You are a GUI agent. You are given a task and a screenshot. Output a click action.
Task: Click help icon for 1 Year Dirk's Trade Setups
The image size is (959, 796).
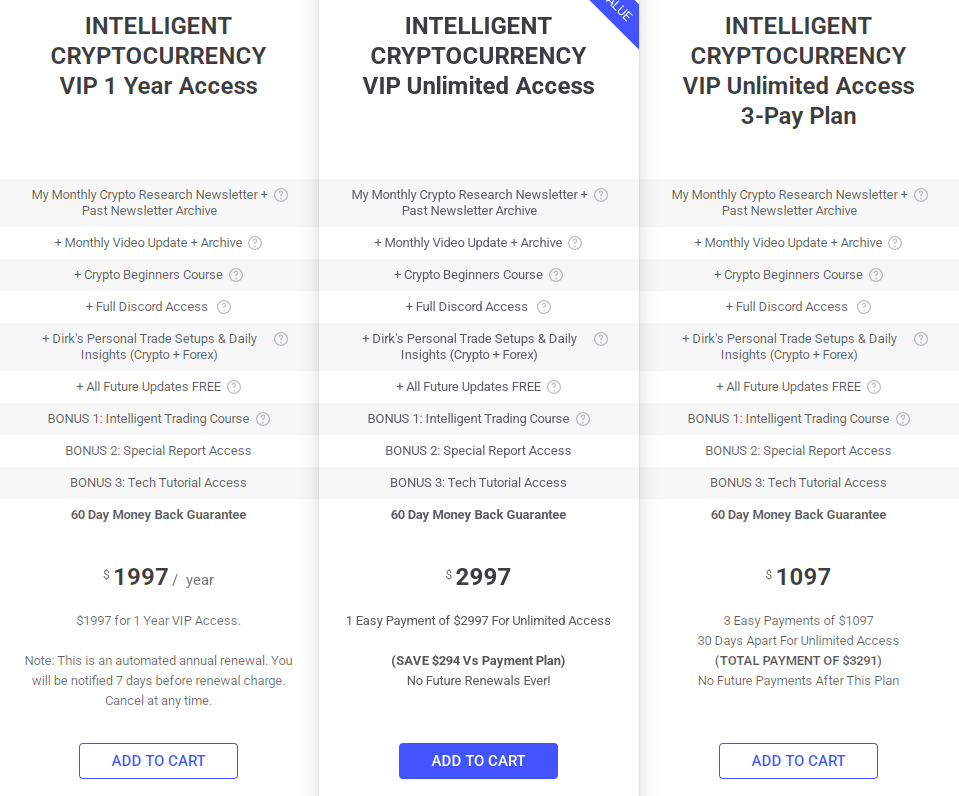click(281, 339)
